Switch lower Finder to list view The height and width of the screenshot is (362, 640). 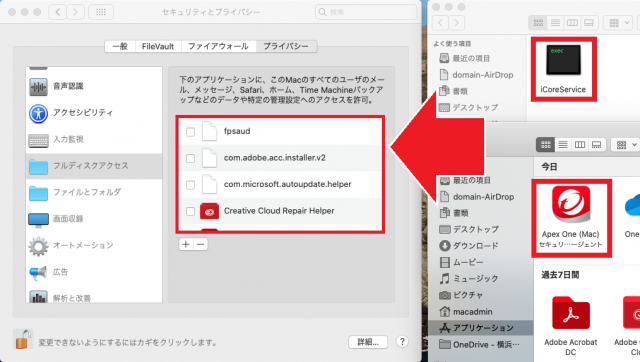point(563,144)
